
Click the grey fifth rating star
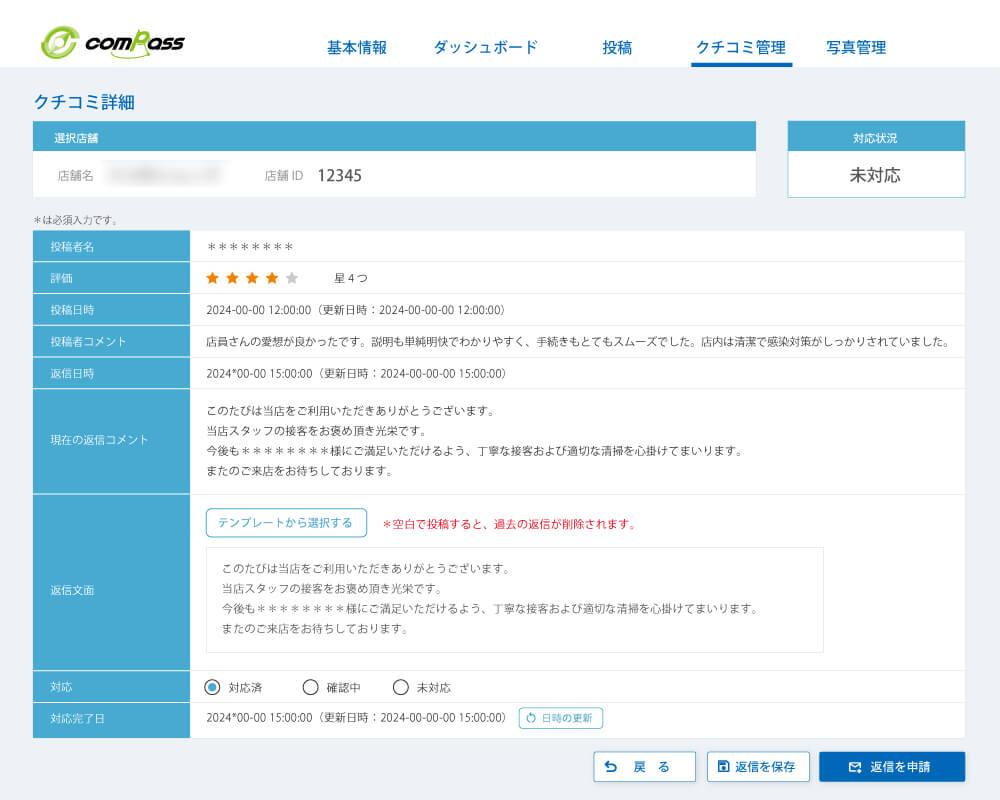coord(292,278)
